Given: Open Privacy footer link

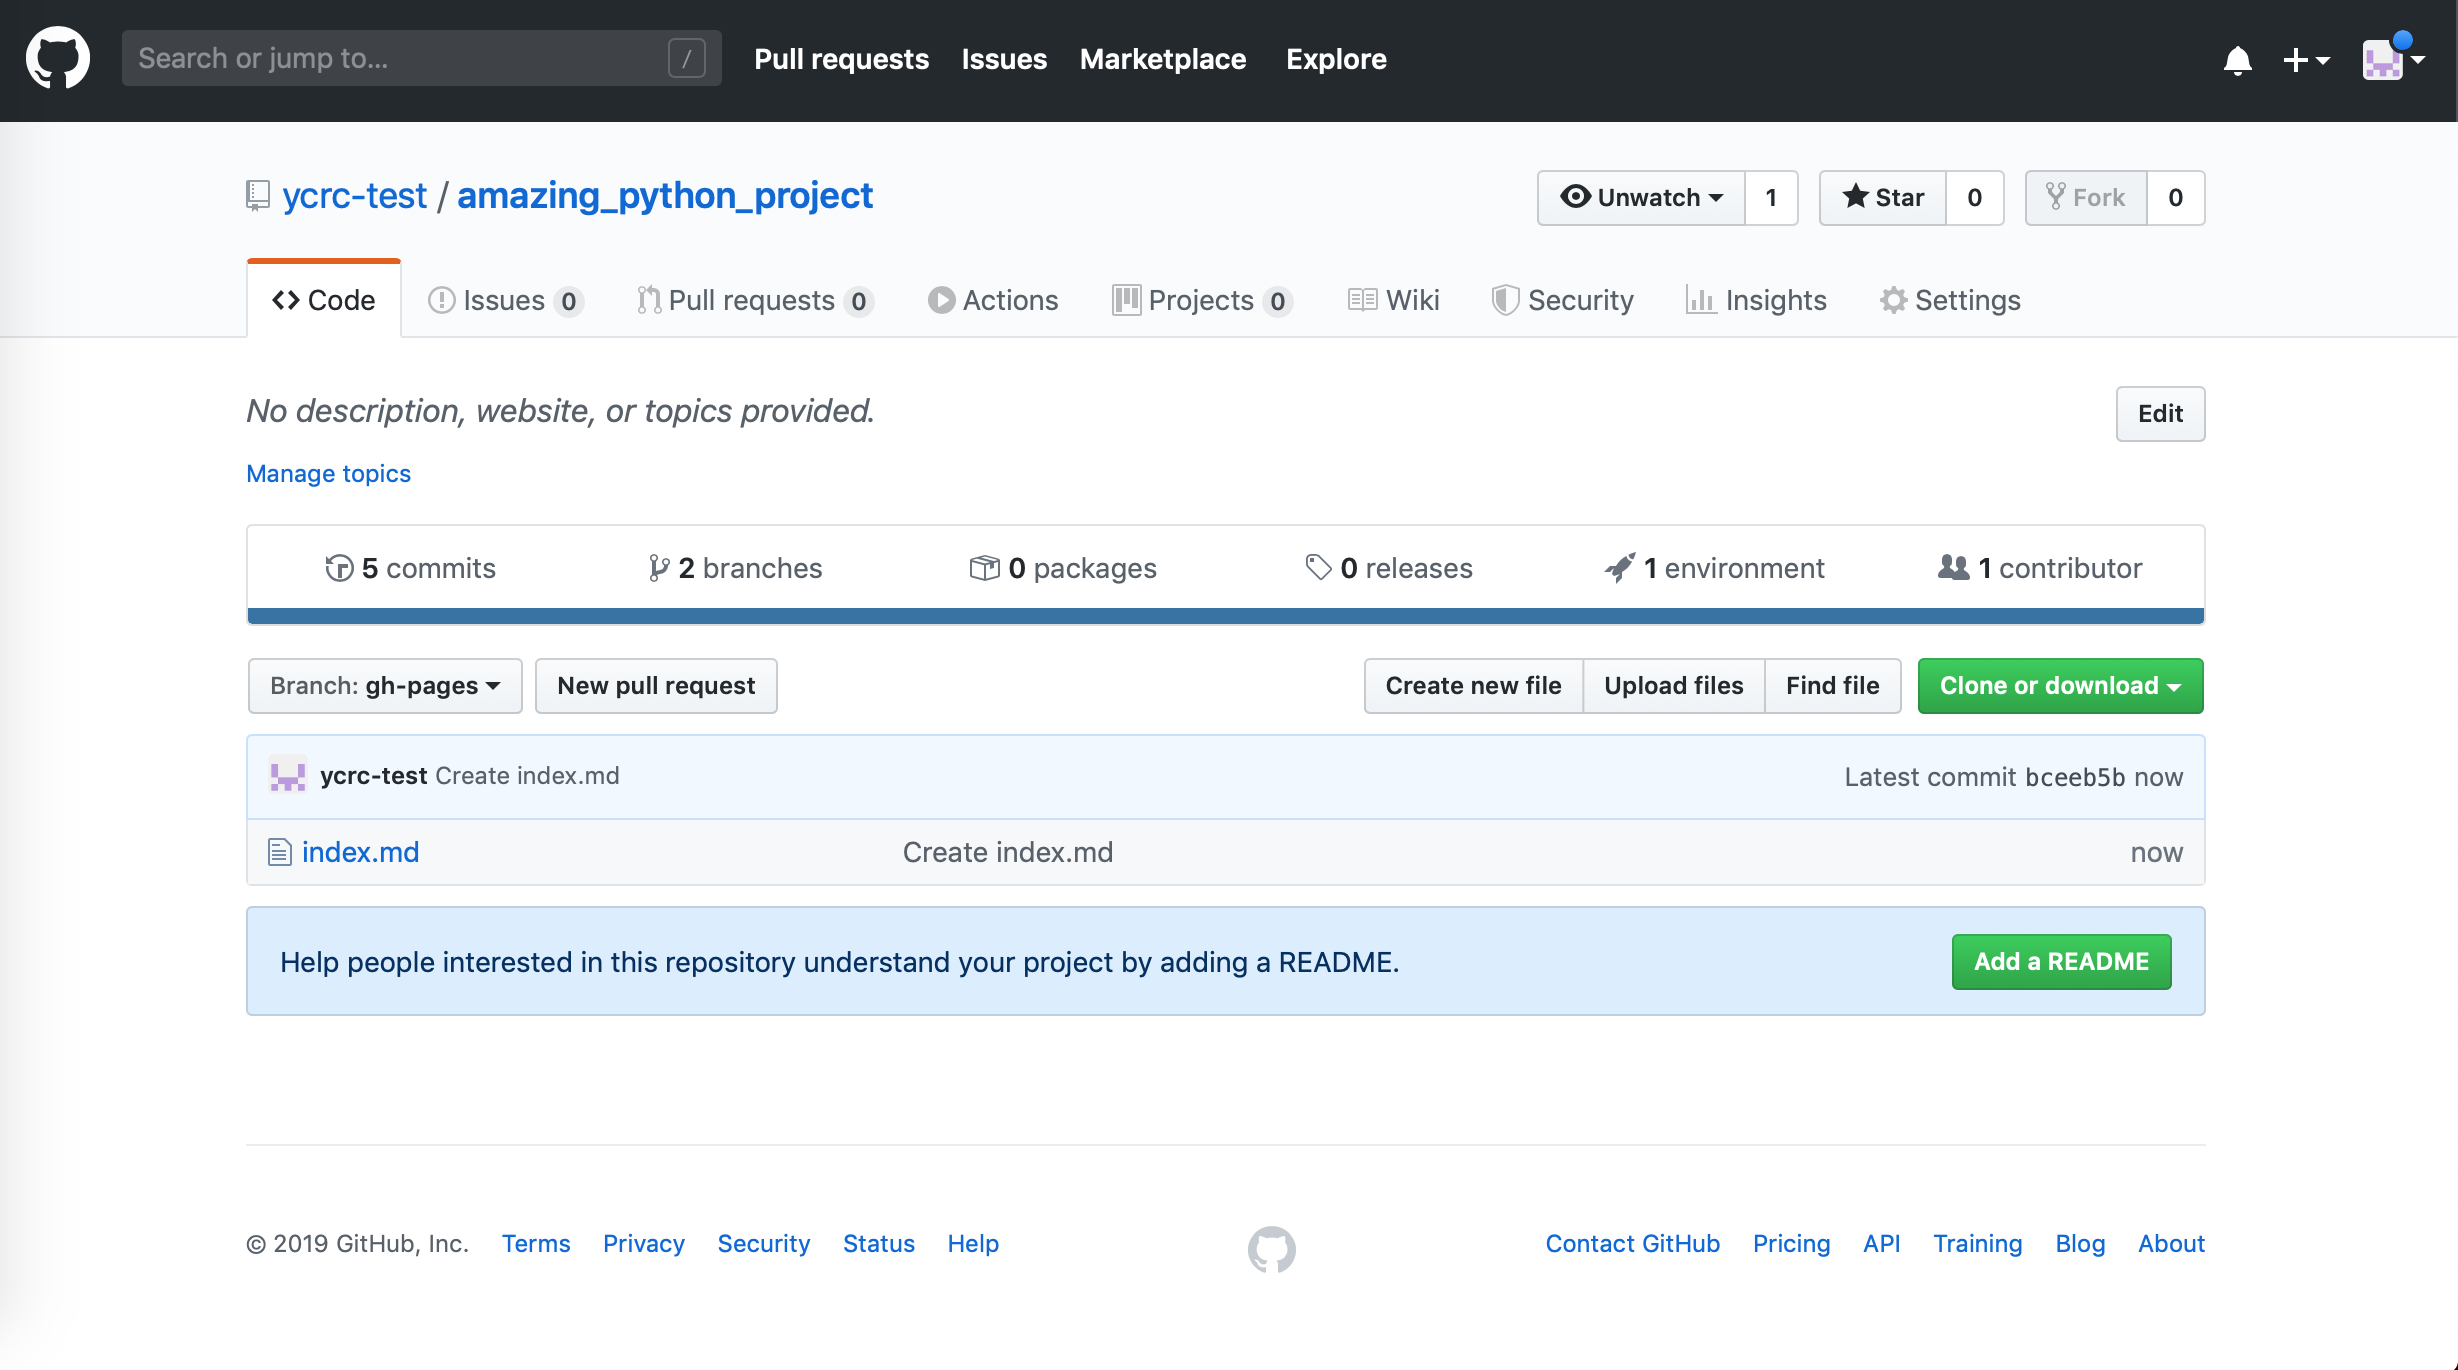Looking at the screenshot, I should pos(644,1244).
